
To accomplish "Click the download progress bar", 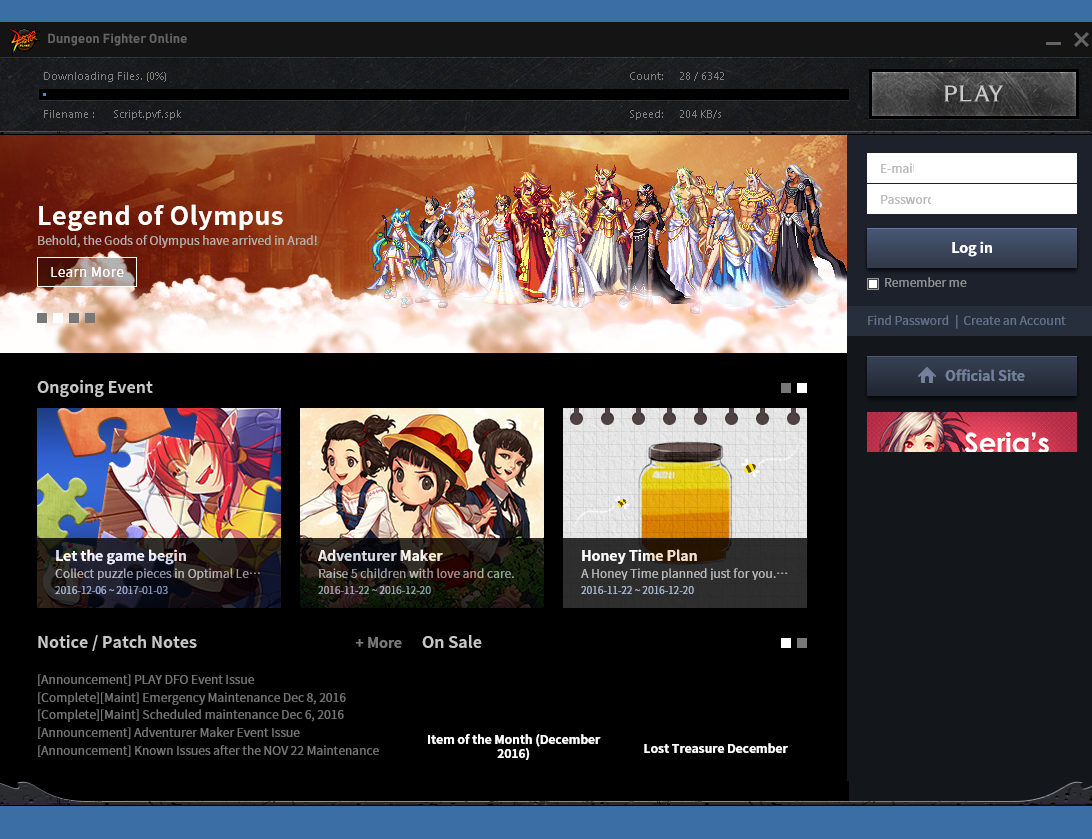I will [x=444, y=95].
